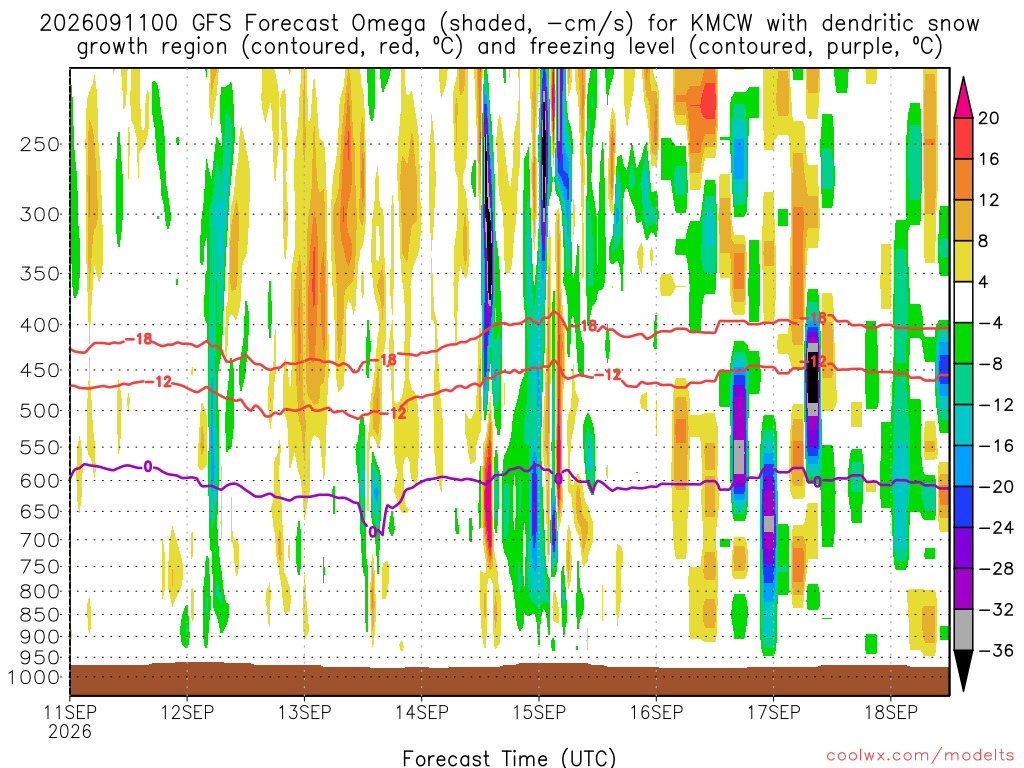The image size is (1024, 768).
Task: Click the pink top arrow of colorbar
Action: click(x=963, y=97)
